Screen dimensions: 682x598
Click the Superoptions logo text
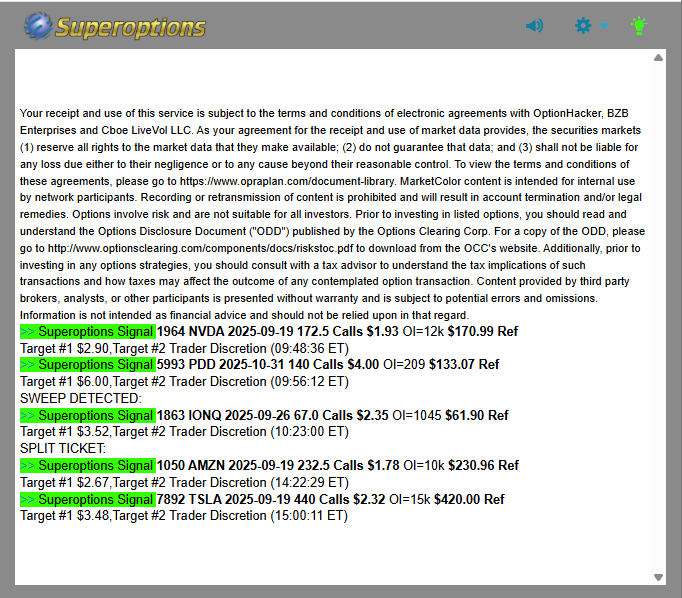point(130,26)
